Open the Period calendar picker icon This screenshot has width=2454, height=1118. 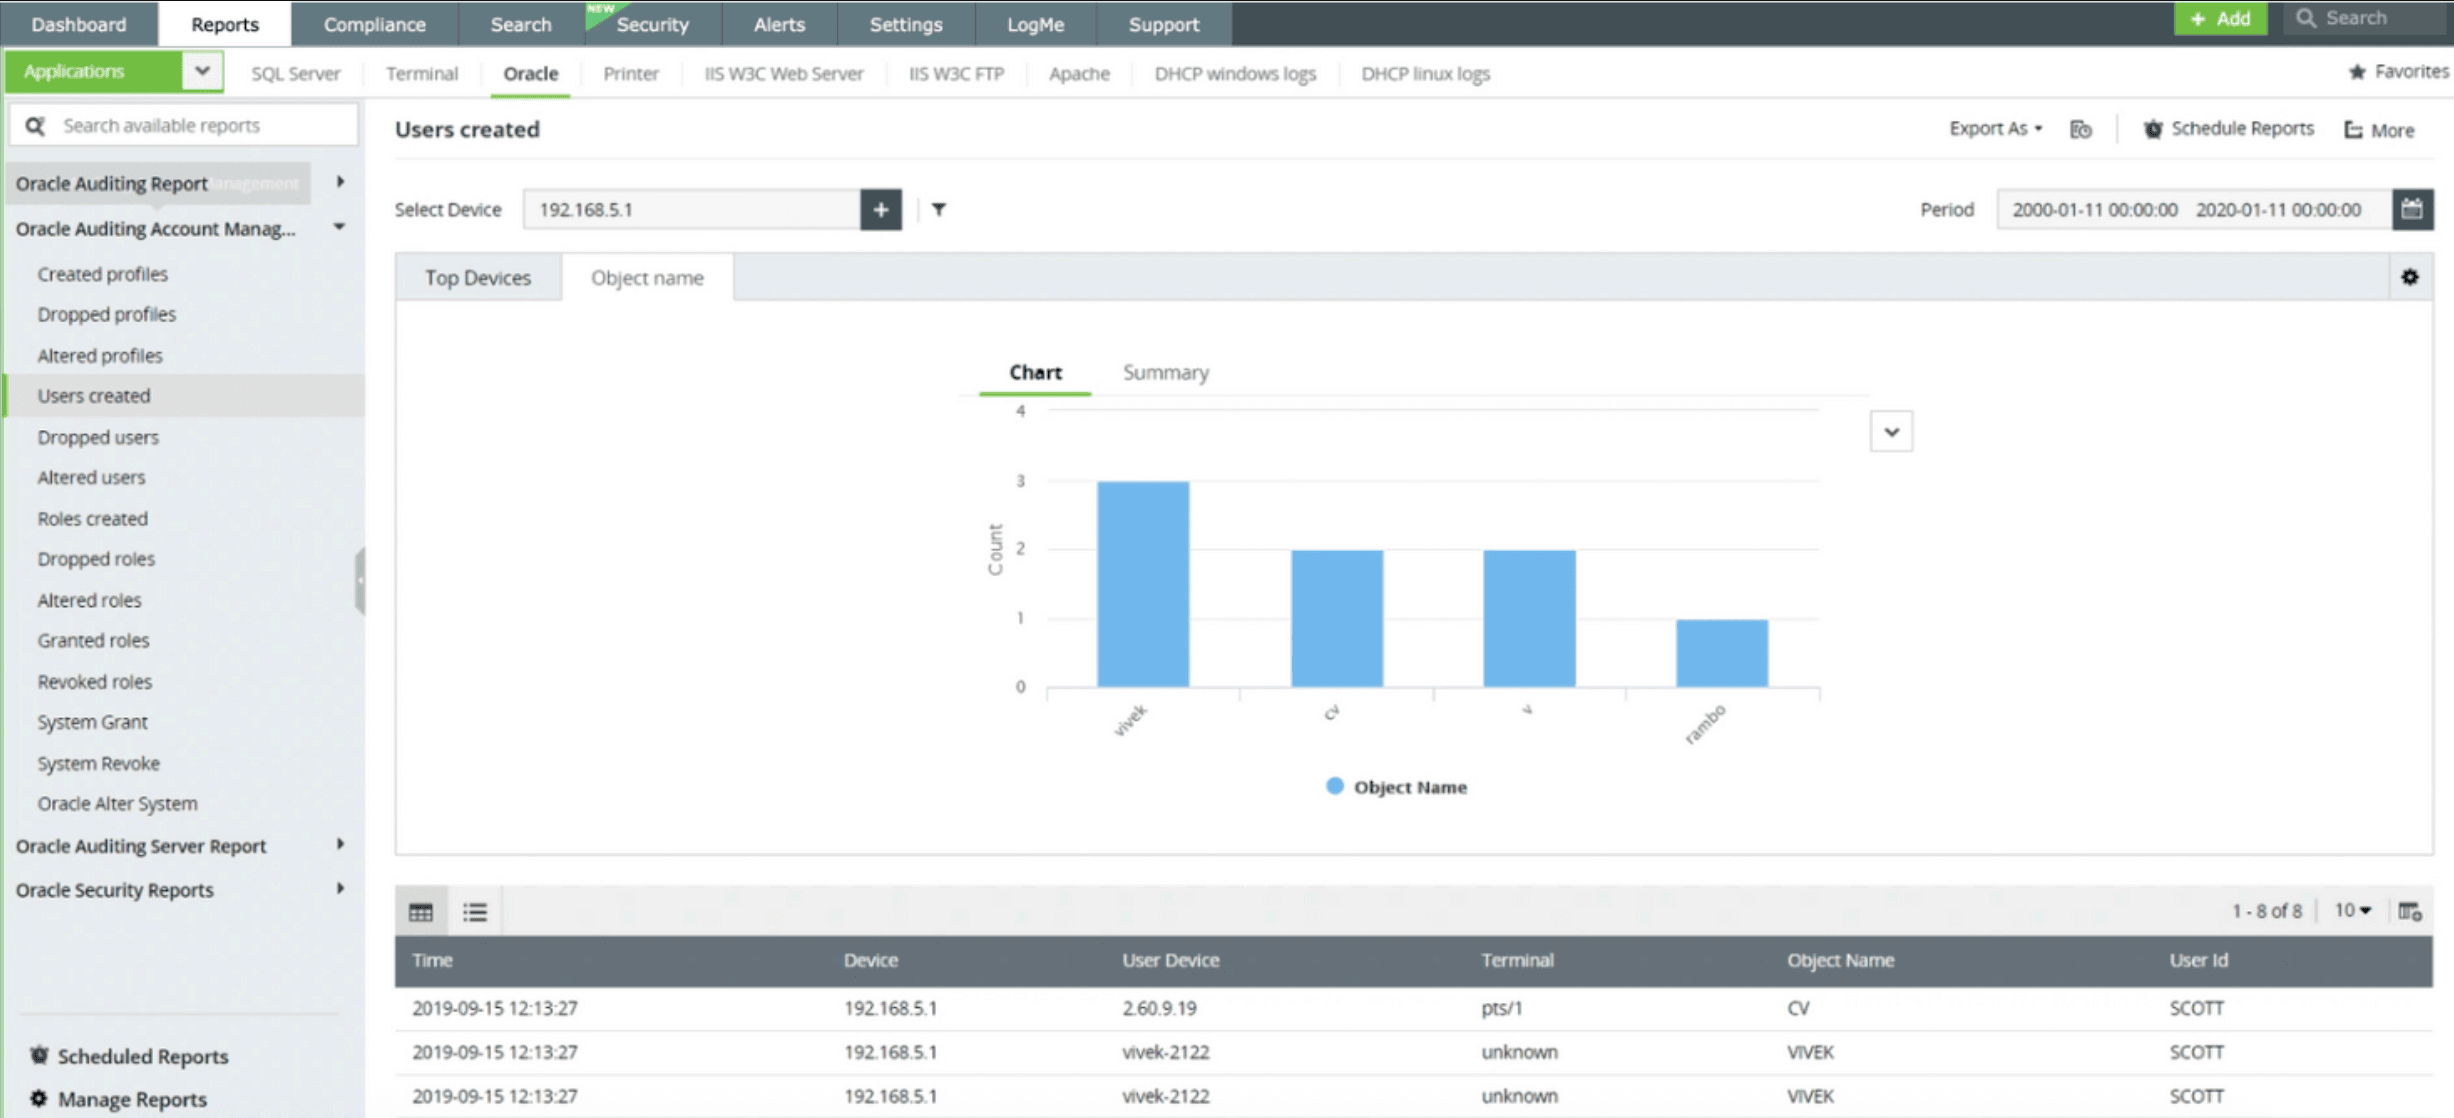[2412, 210]
